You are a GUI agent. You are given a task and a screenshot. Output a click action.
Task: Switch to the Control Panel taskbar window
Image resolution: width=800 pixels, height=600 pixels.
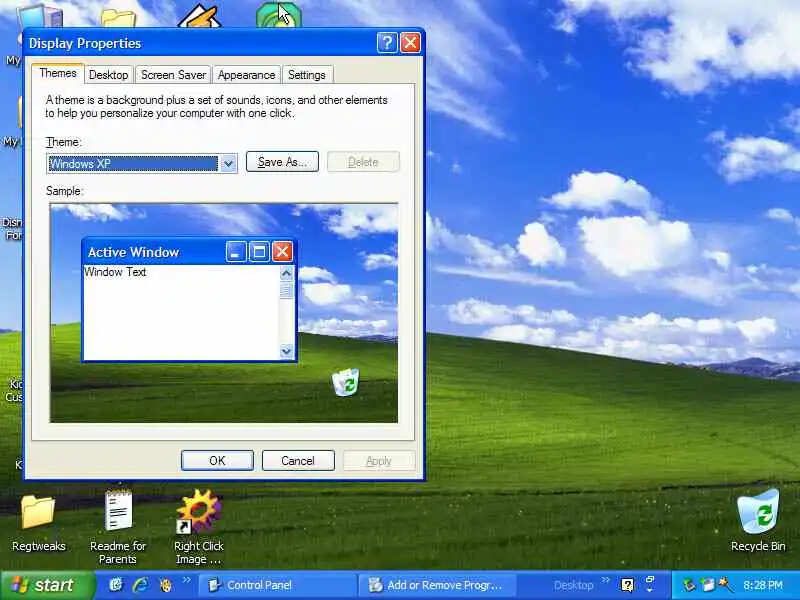click(276, 585)
